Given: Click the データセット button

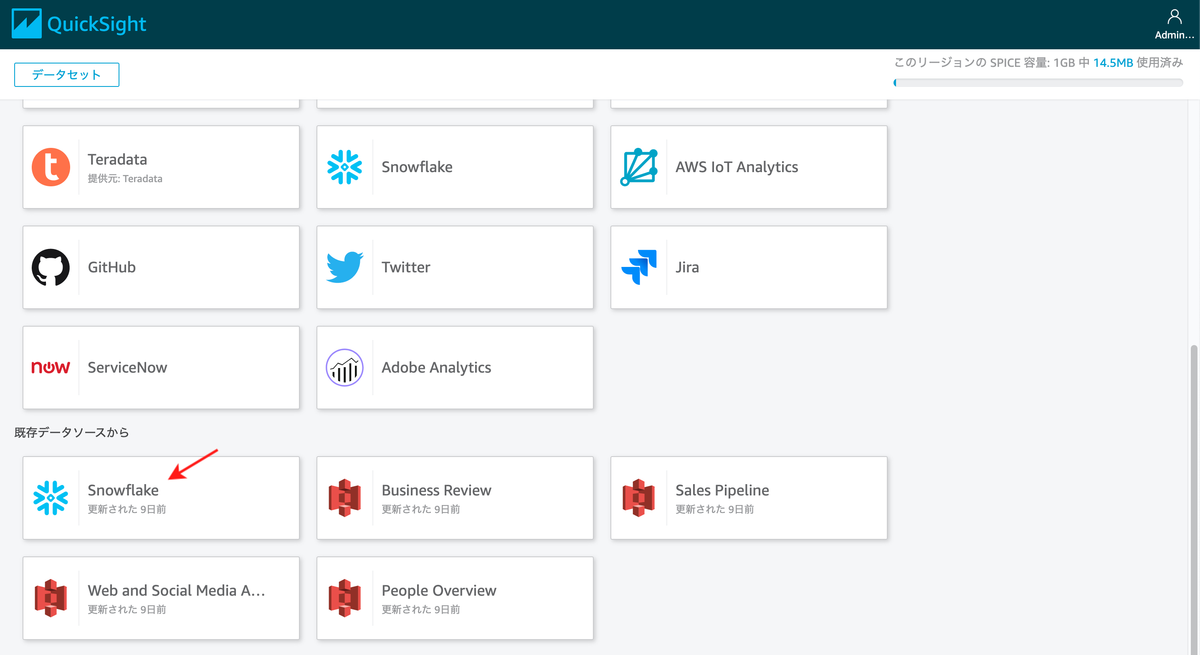Looking at the screenshot, I should (67, 75).
